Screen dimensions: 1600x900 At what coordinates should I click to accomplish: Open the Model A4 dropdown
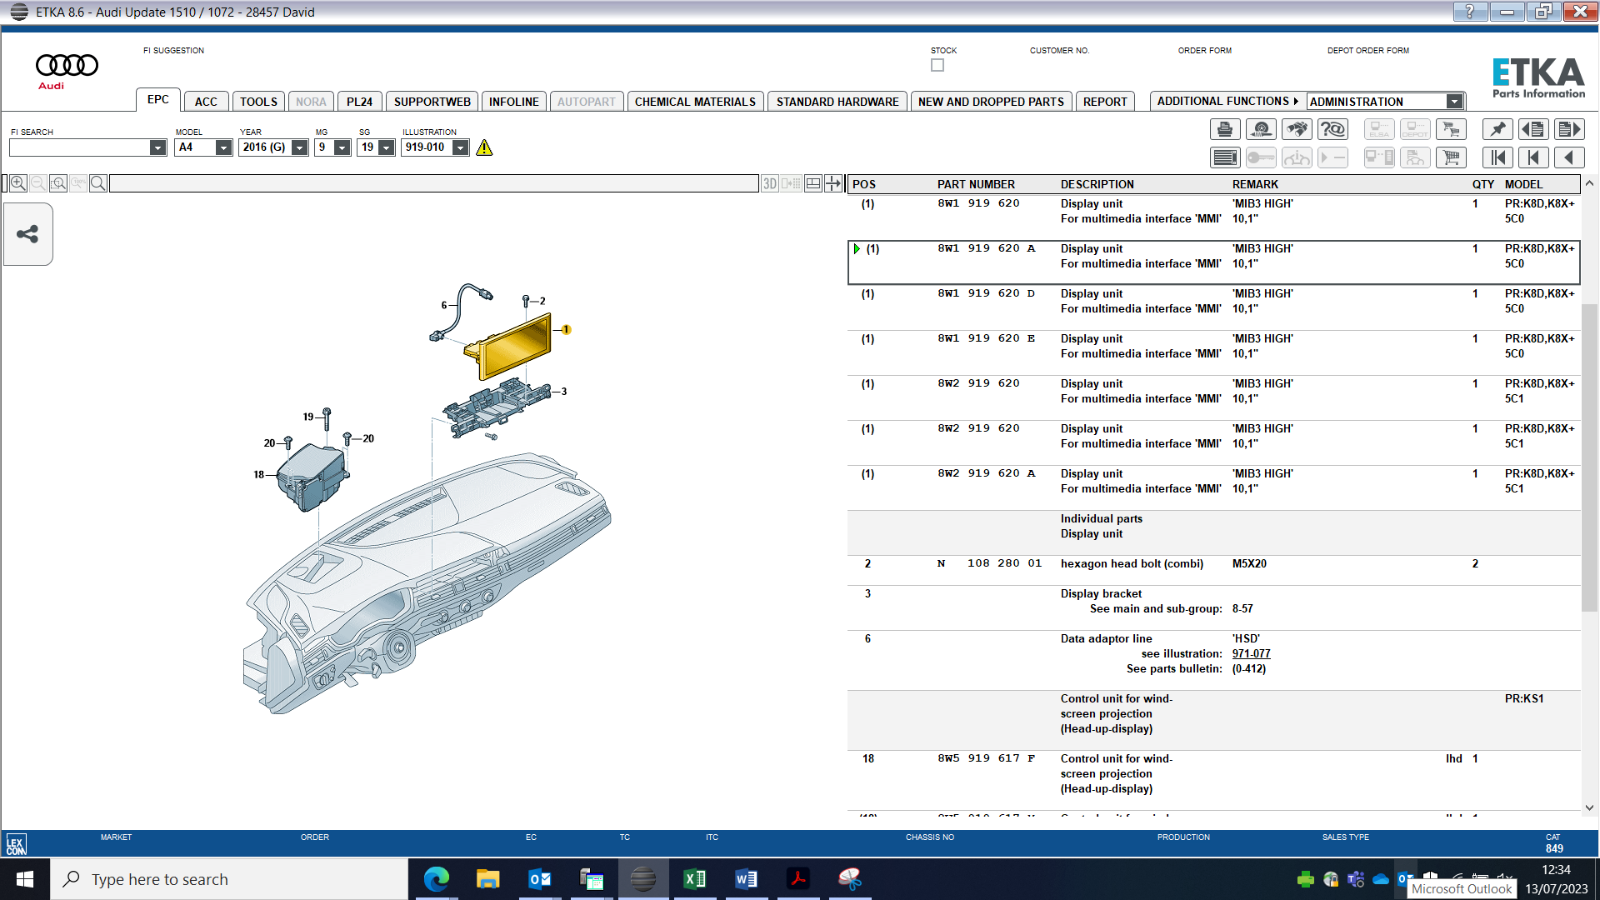click(x=223, y=148)
